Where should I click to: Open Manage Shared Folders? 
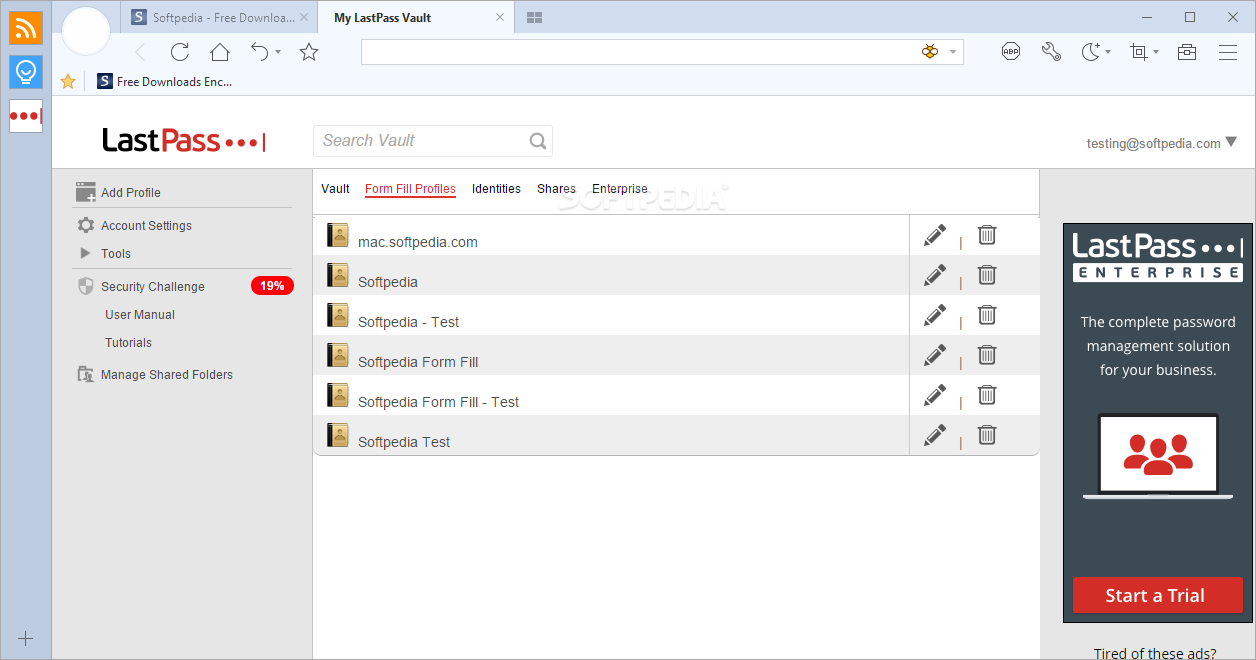(x=167, y=374)
